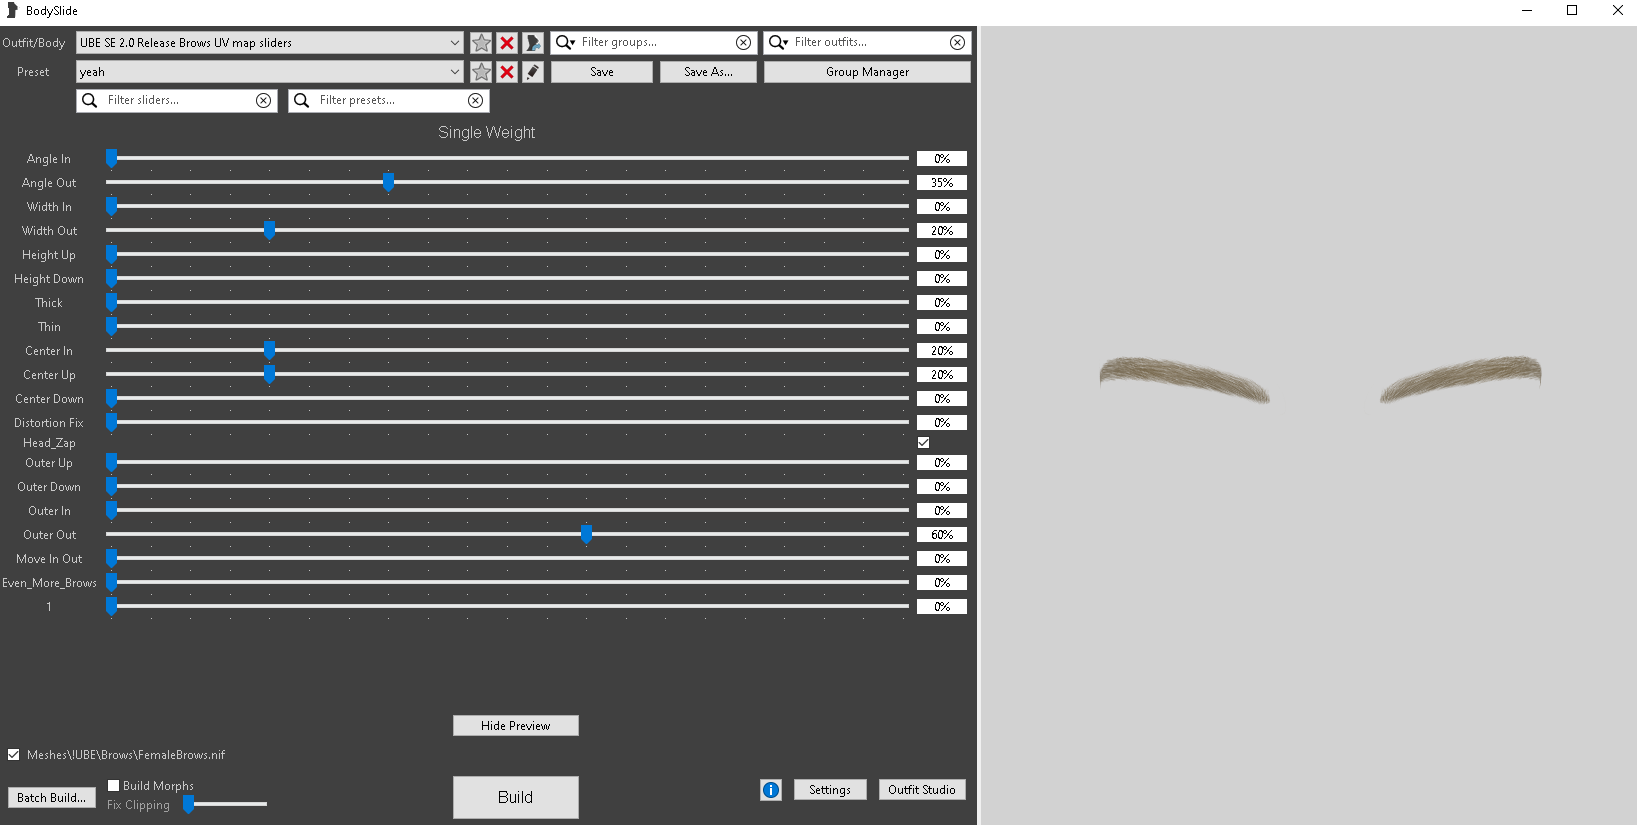Clear the Filter outfits field
The width and height of the screenshot is (1637, 825).
[x=957, y=43]
